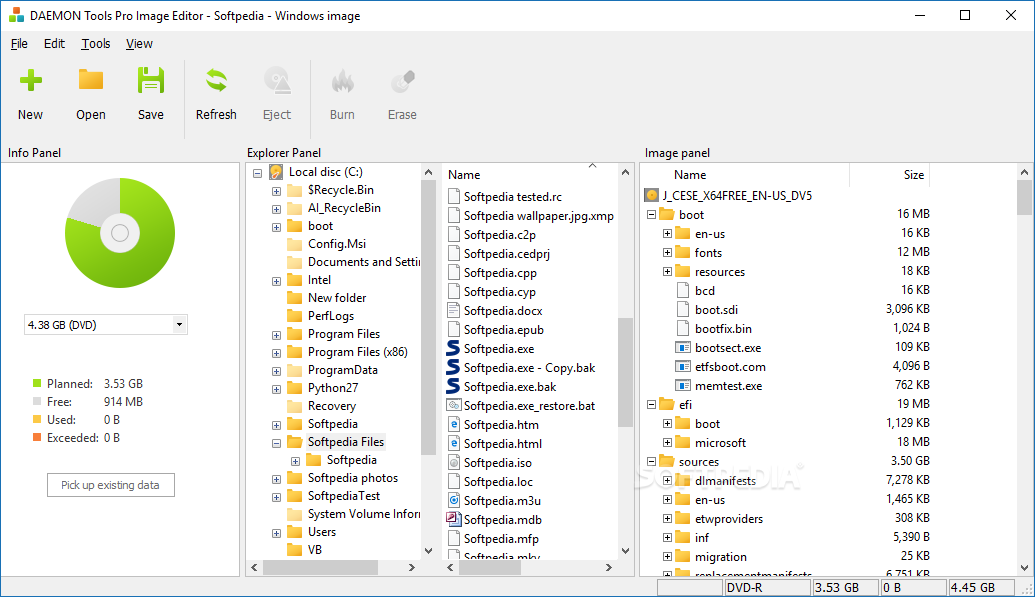Click the Open folder toolbar icon
1035x597 pixels.
pyautogui.click(x=91, y=80)
